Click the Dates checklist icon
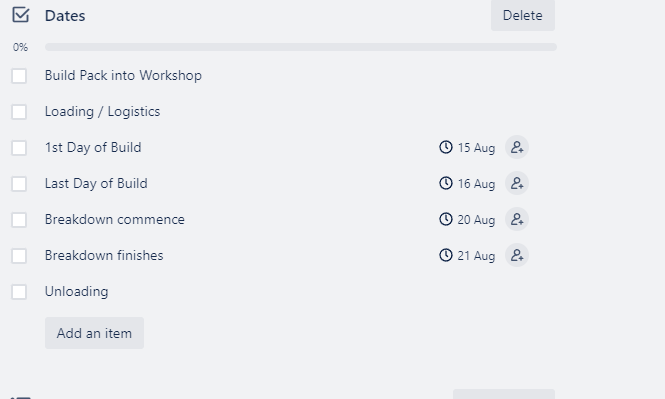The width and height of the screenshot is (665, 399). pos(20,15)
